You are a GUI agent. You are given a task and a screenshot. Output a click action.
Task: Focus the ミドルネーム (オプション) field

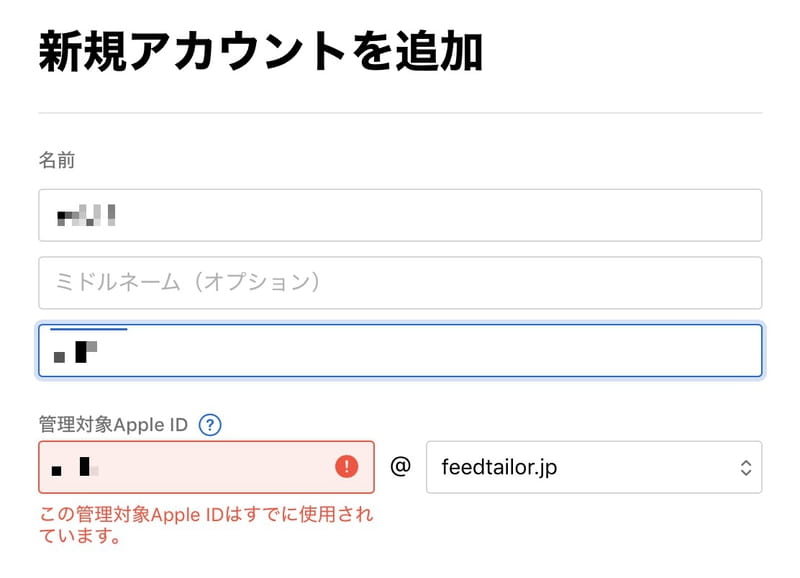point(400,283)
